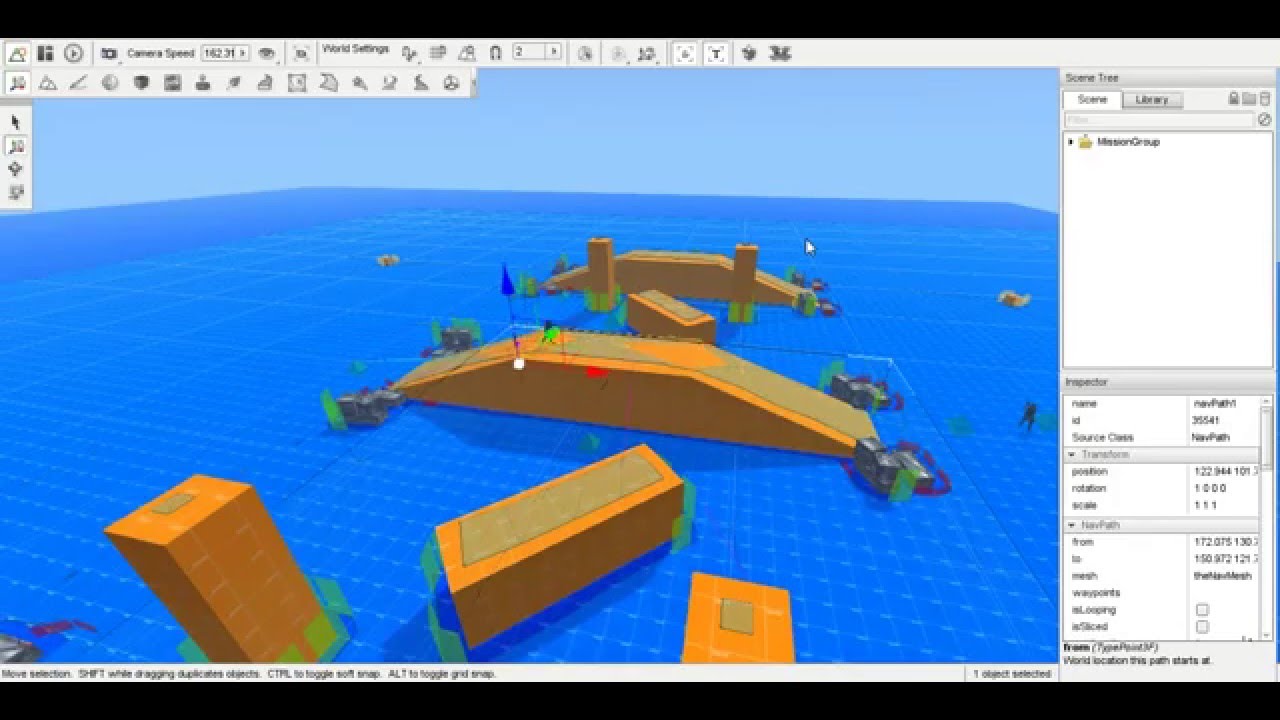
Task: Toggle the grid snapping icon
Action: (x=438, y=53)
